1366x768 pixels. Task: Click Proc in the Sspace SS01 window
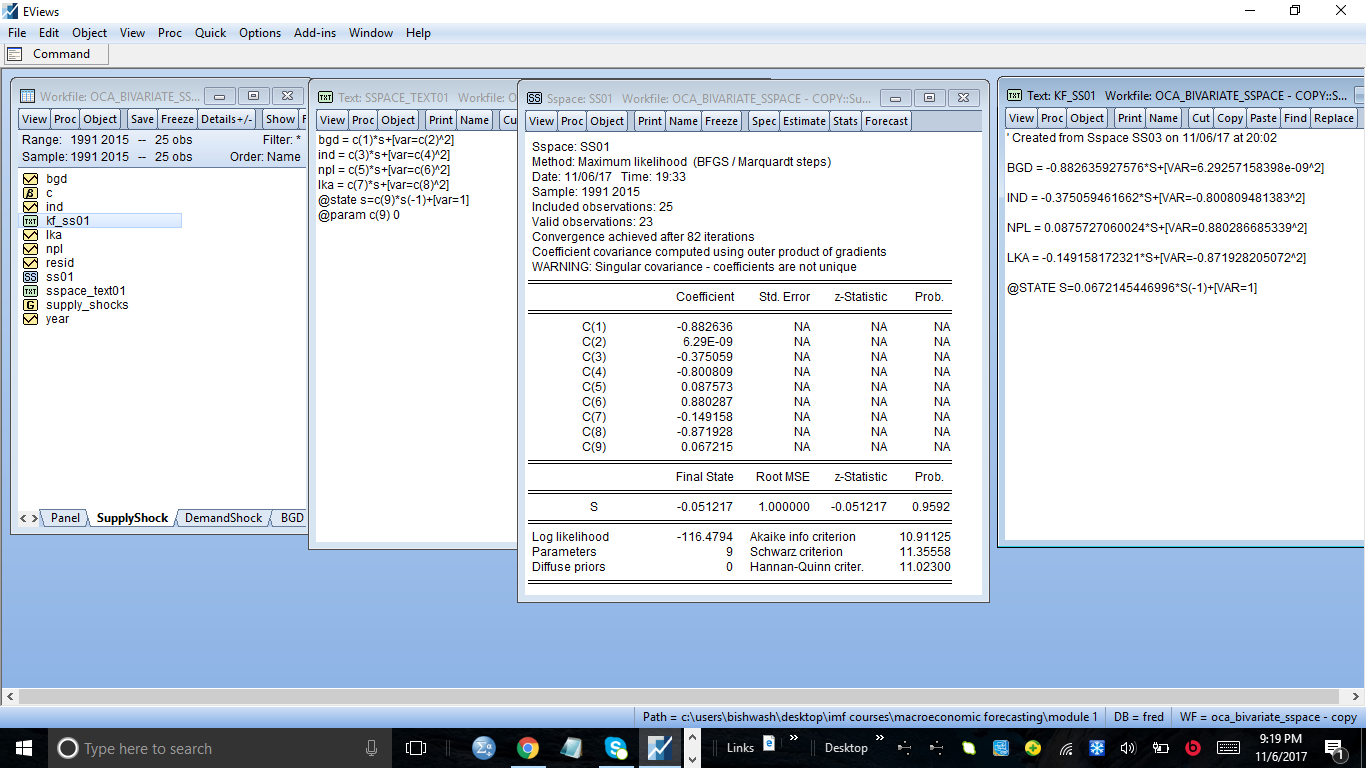572,121
